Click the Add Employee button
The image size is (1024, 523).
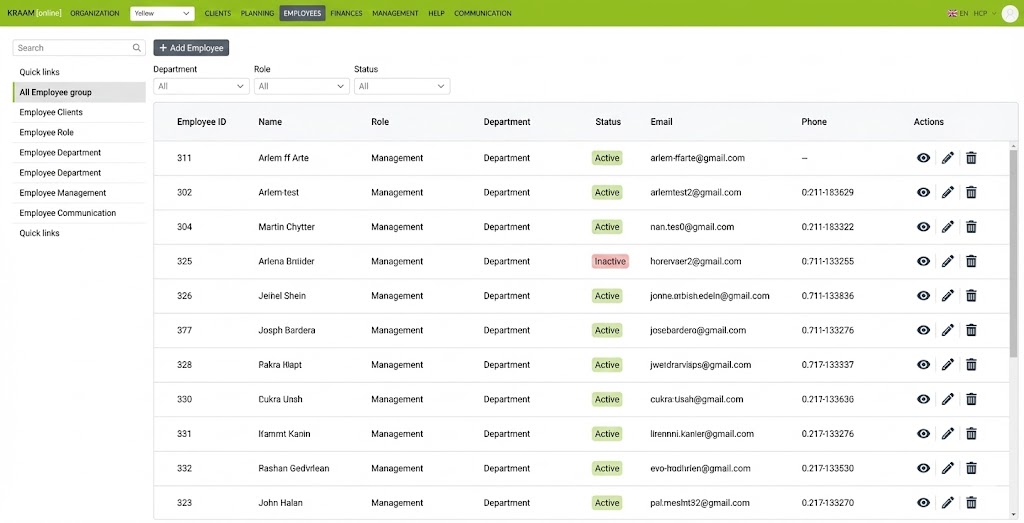(x=191, y=48)
